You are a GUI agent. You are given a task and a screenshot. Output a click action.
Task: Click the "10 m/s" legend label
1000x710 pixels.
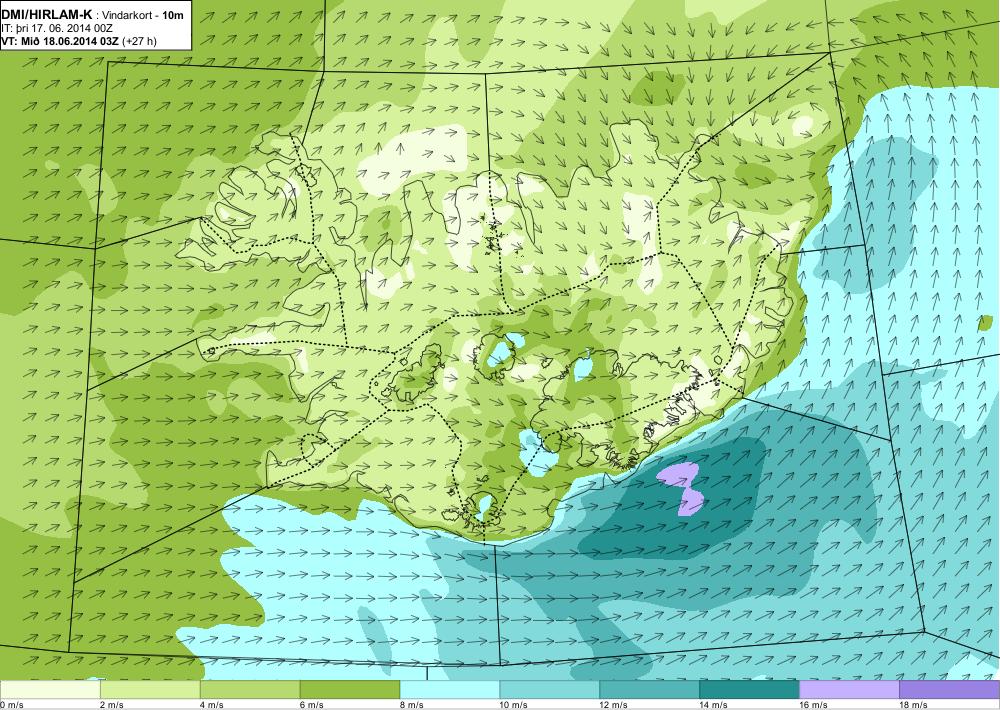(x=514, y=705)
